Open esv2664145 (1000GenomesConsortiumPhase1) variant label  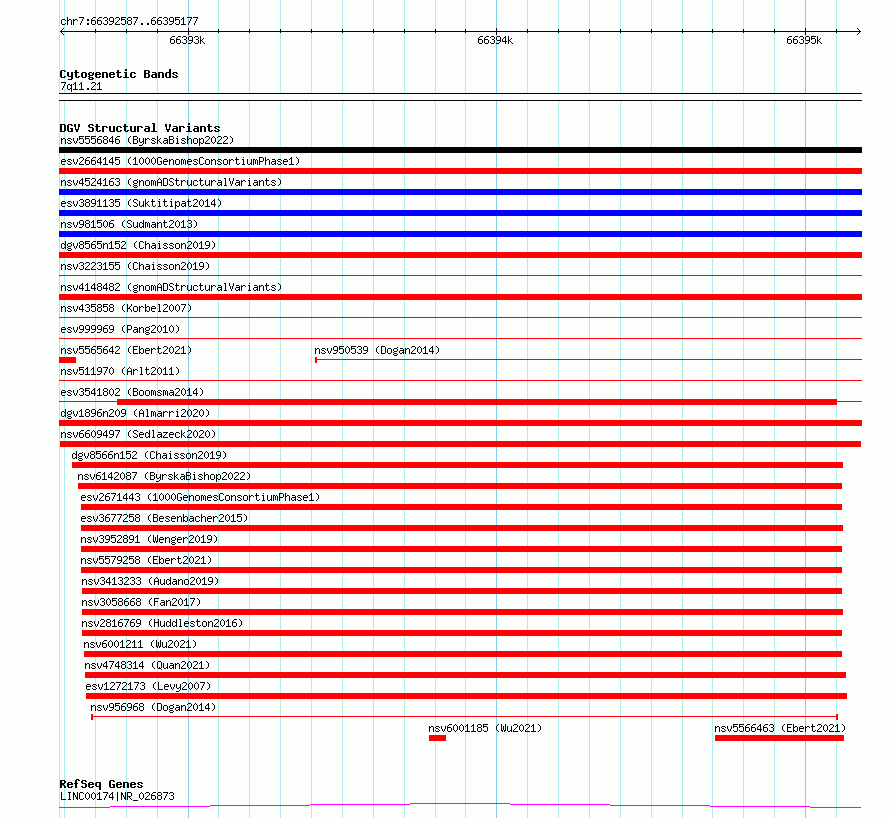click(x=180, y=161)
